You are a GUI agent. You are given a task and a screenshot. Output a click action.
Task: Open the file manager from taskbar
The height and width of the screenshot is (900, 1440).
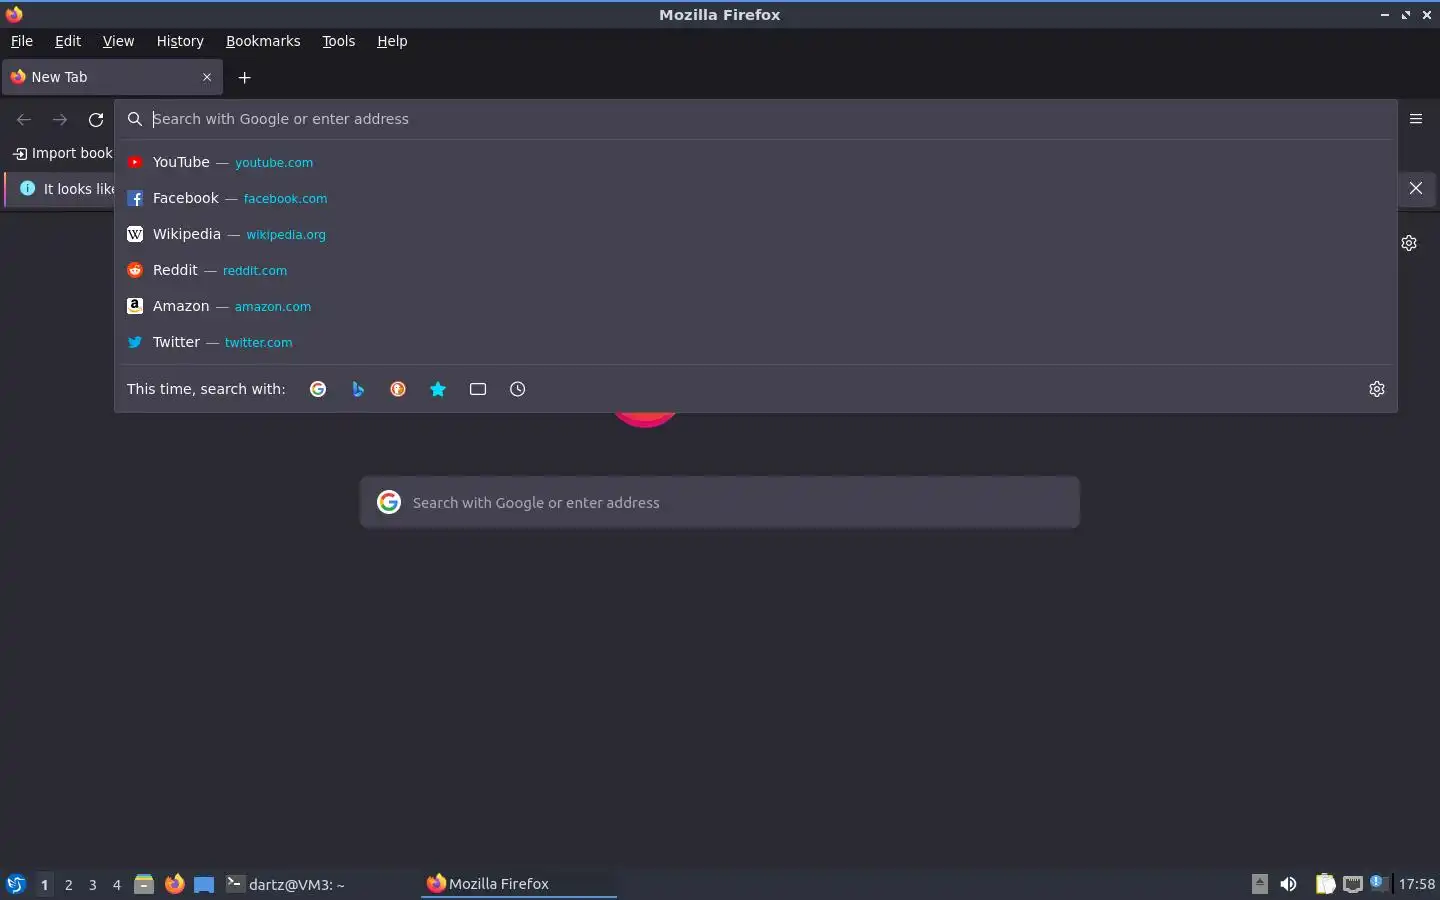click(x=144, y=884)
